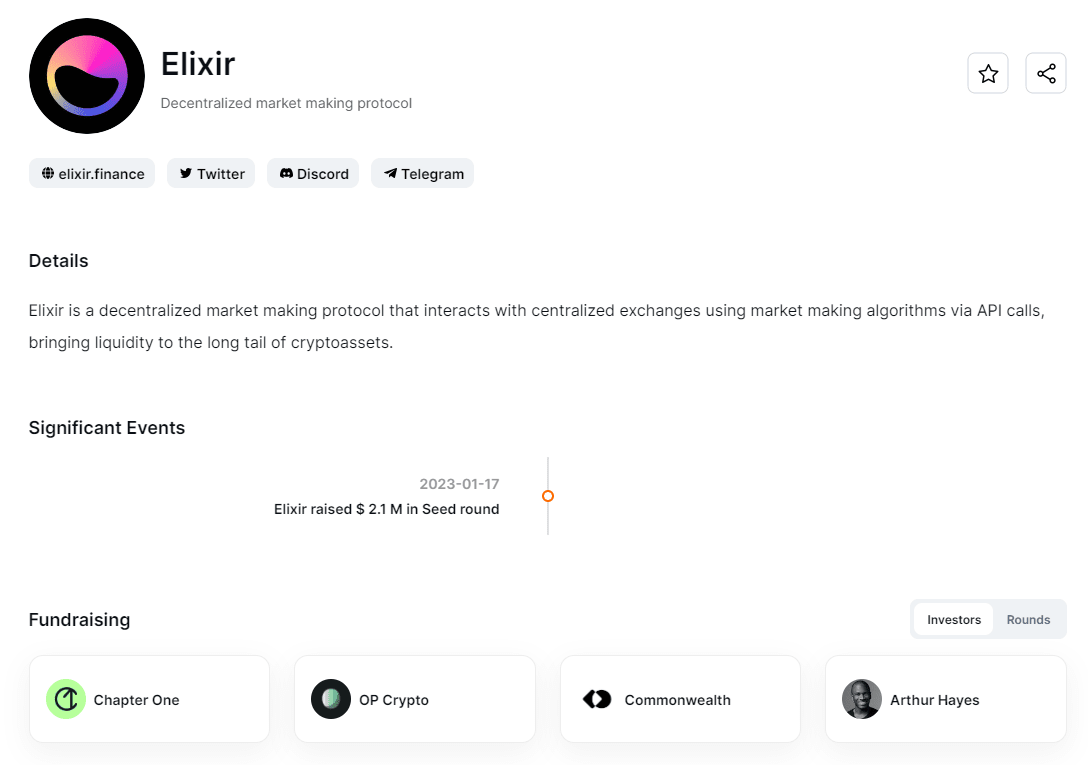Click the Chapter One investor card
The height and width of the screenshot is (765, 1088).
pos(149,699)
